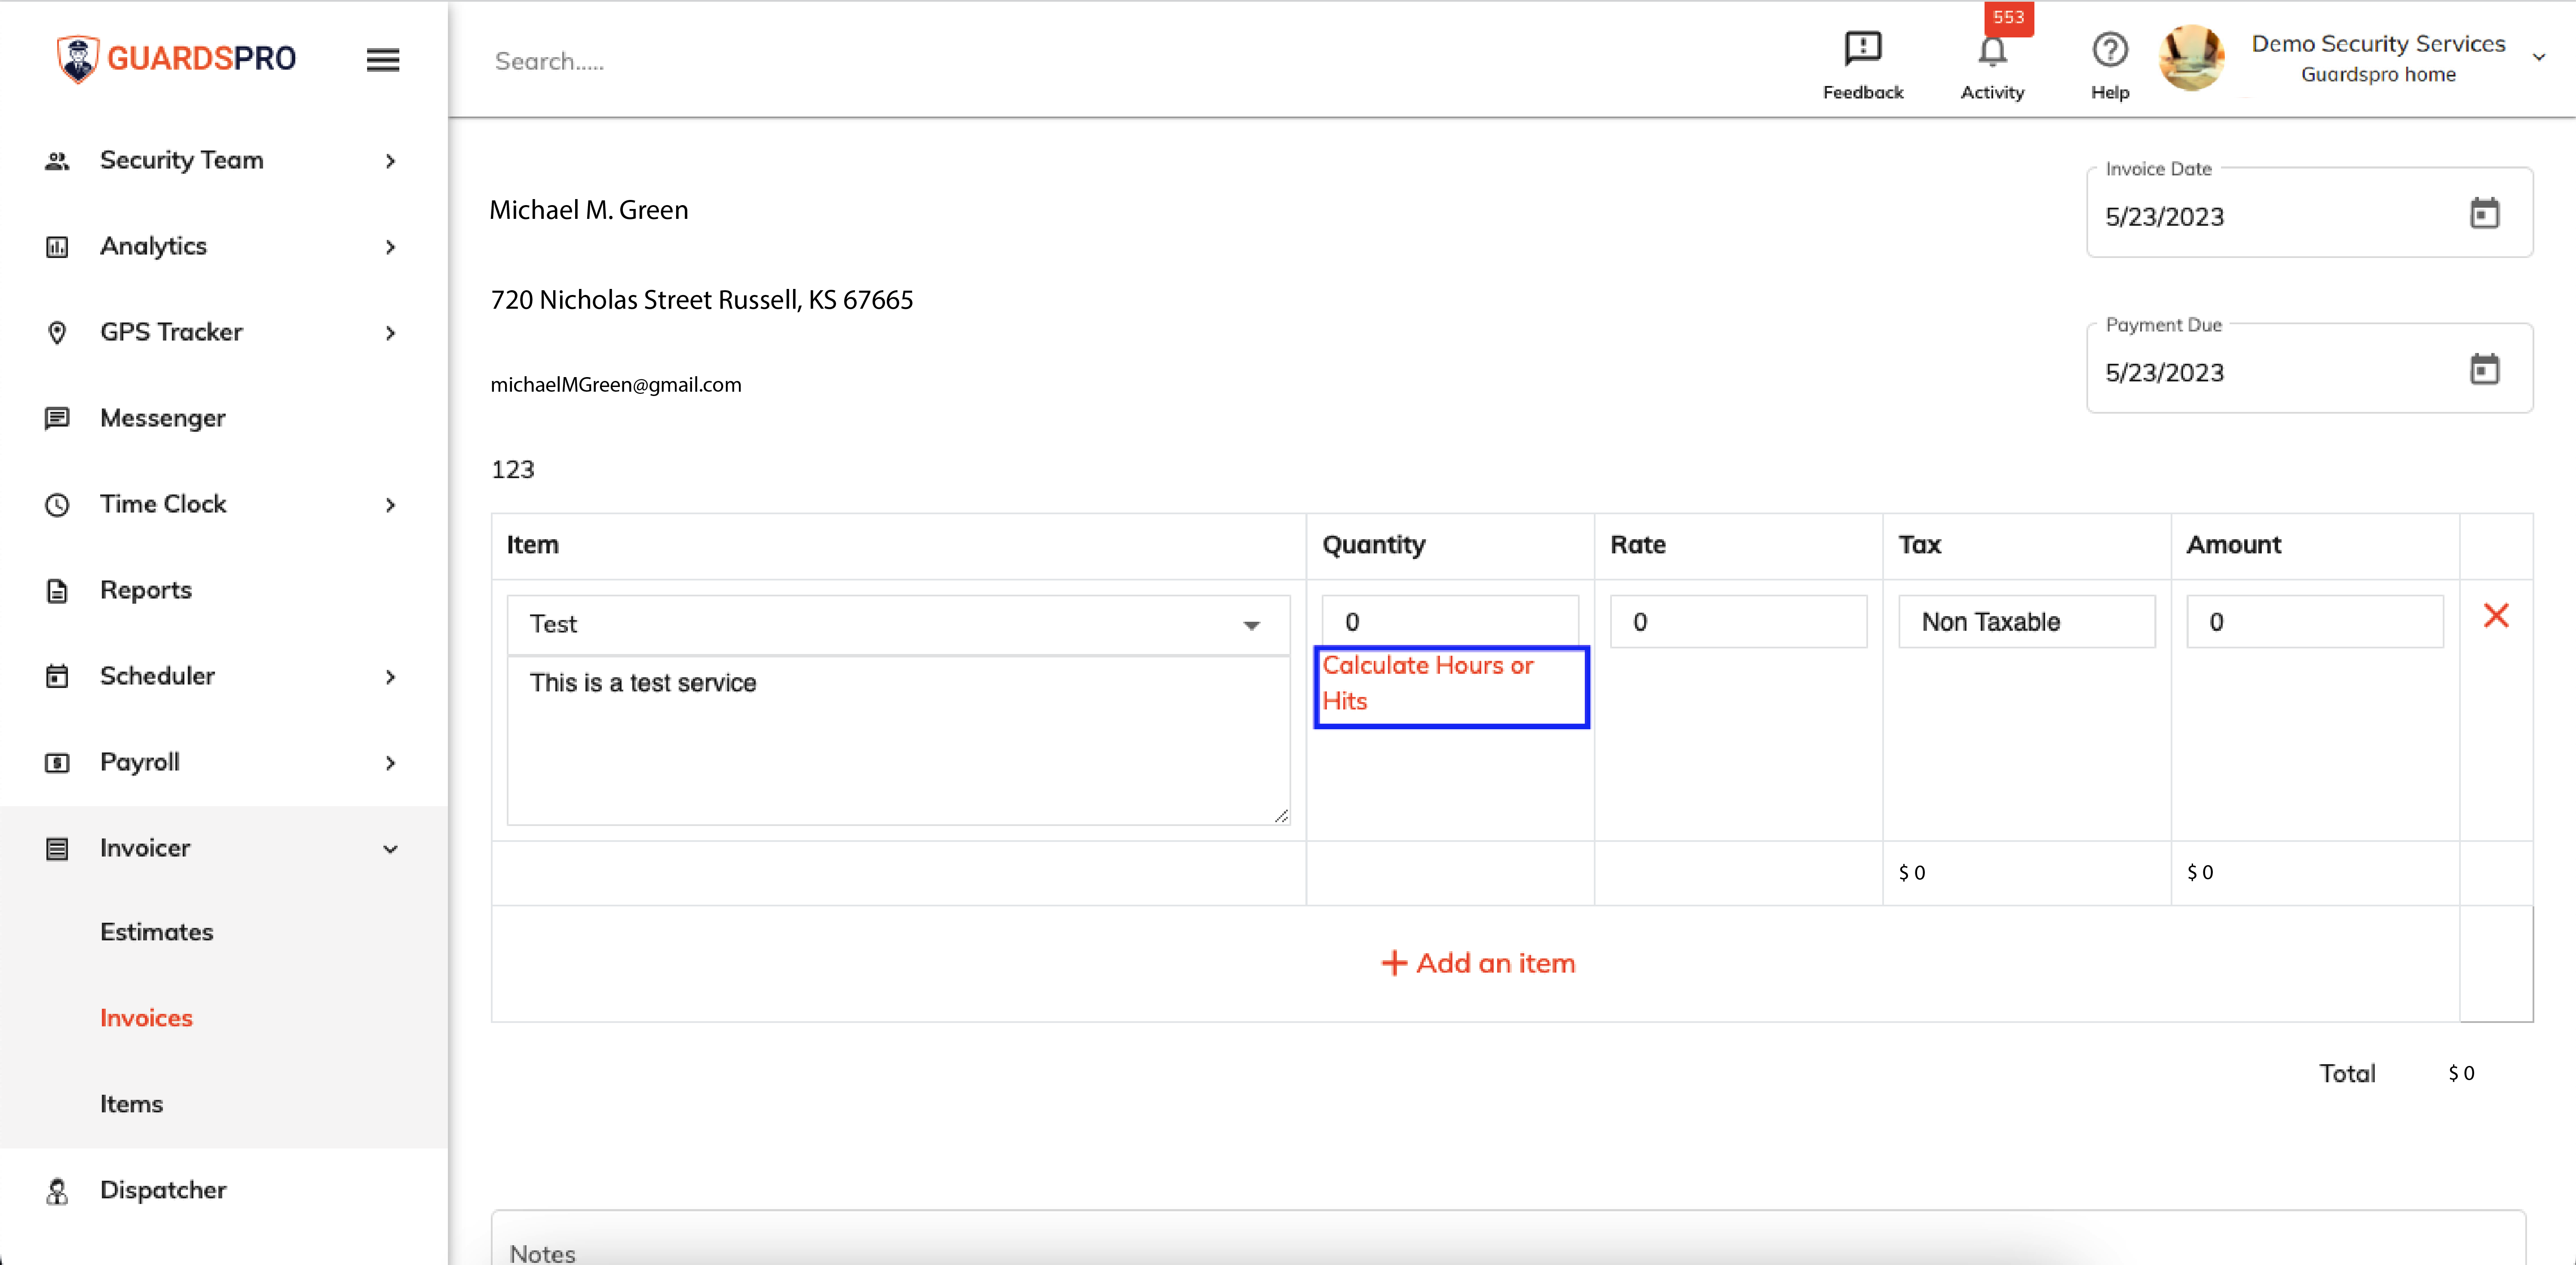The width and height of the screenshot is (2576, 1265).
Task: Click the Messenger chat icon
Action: tap(57, 419)
